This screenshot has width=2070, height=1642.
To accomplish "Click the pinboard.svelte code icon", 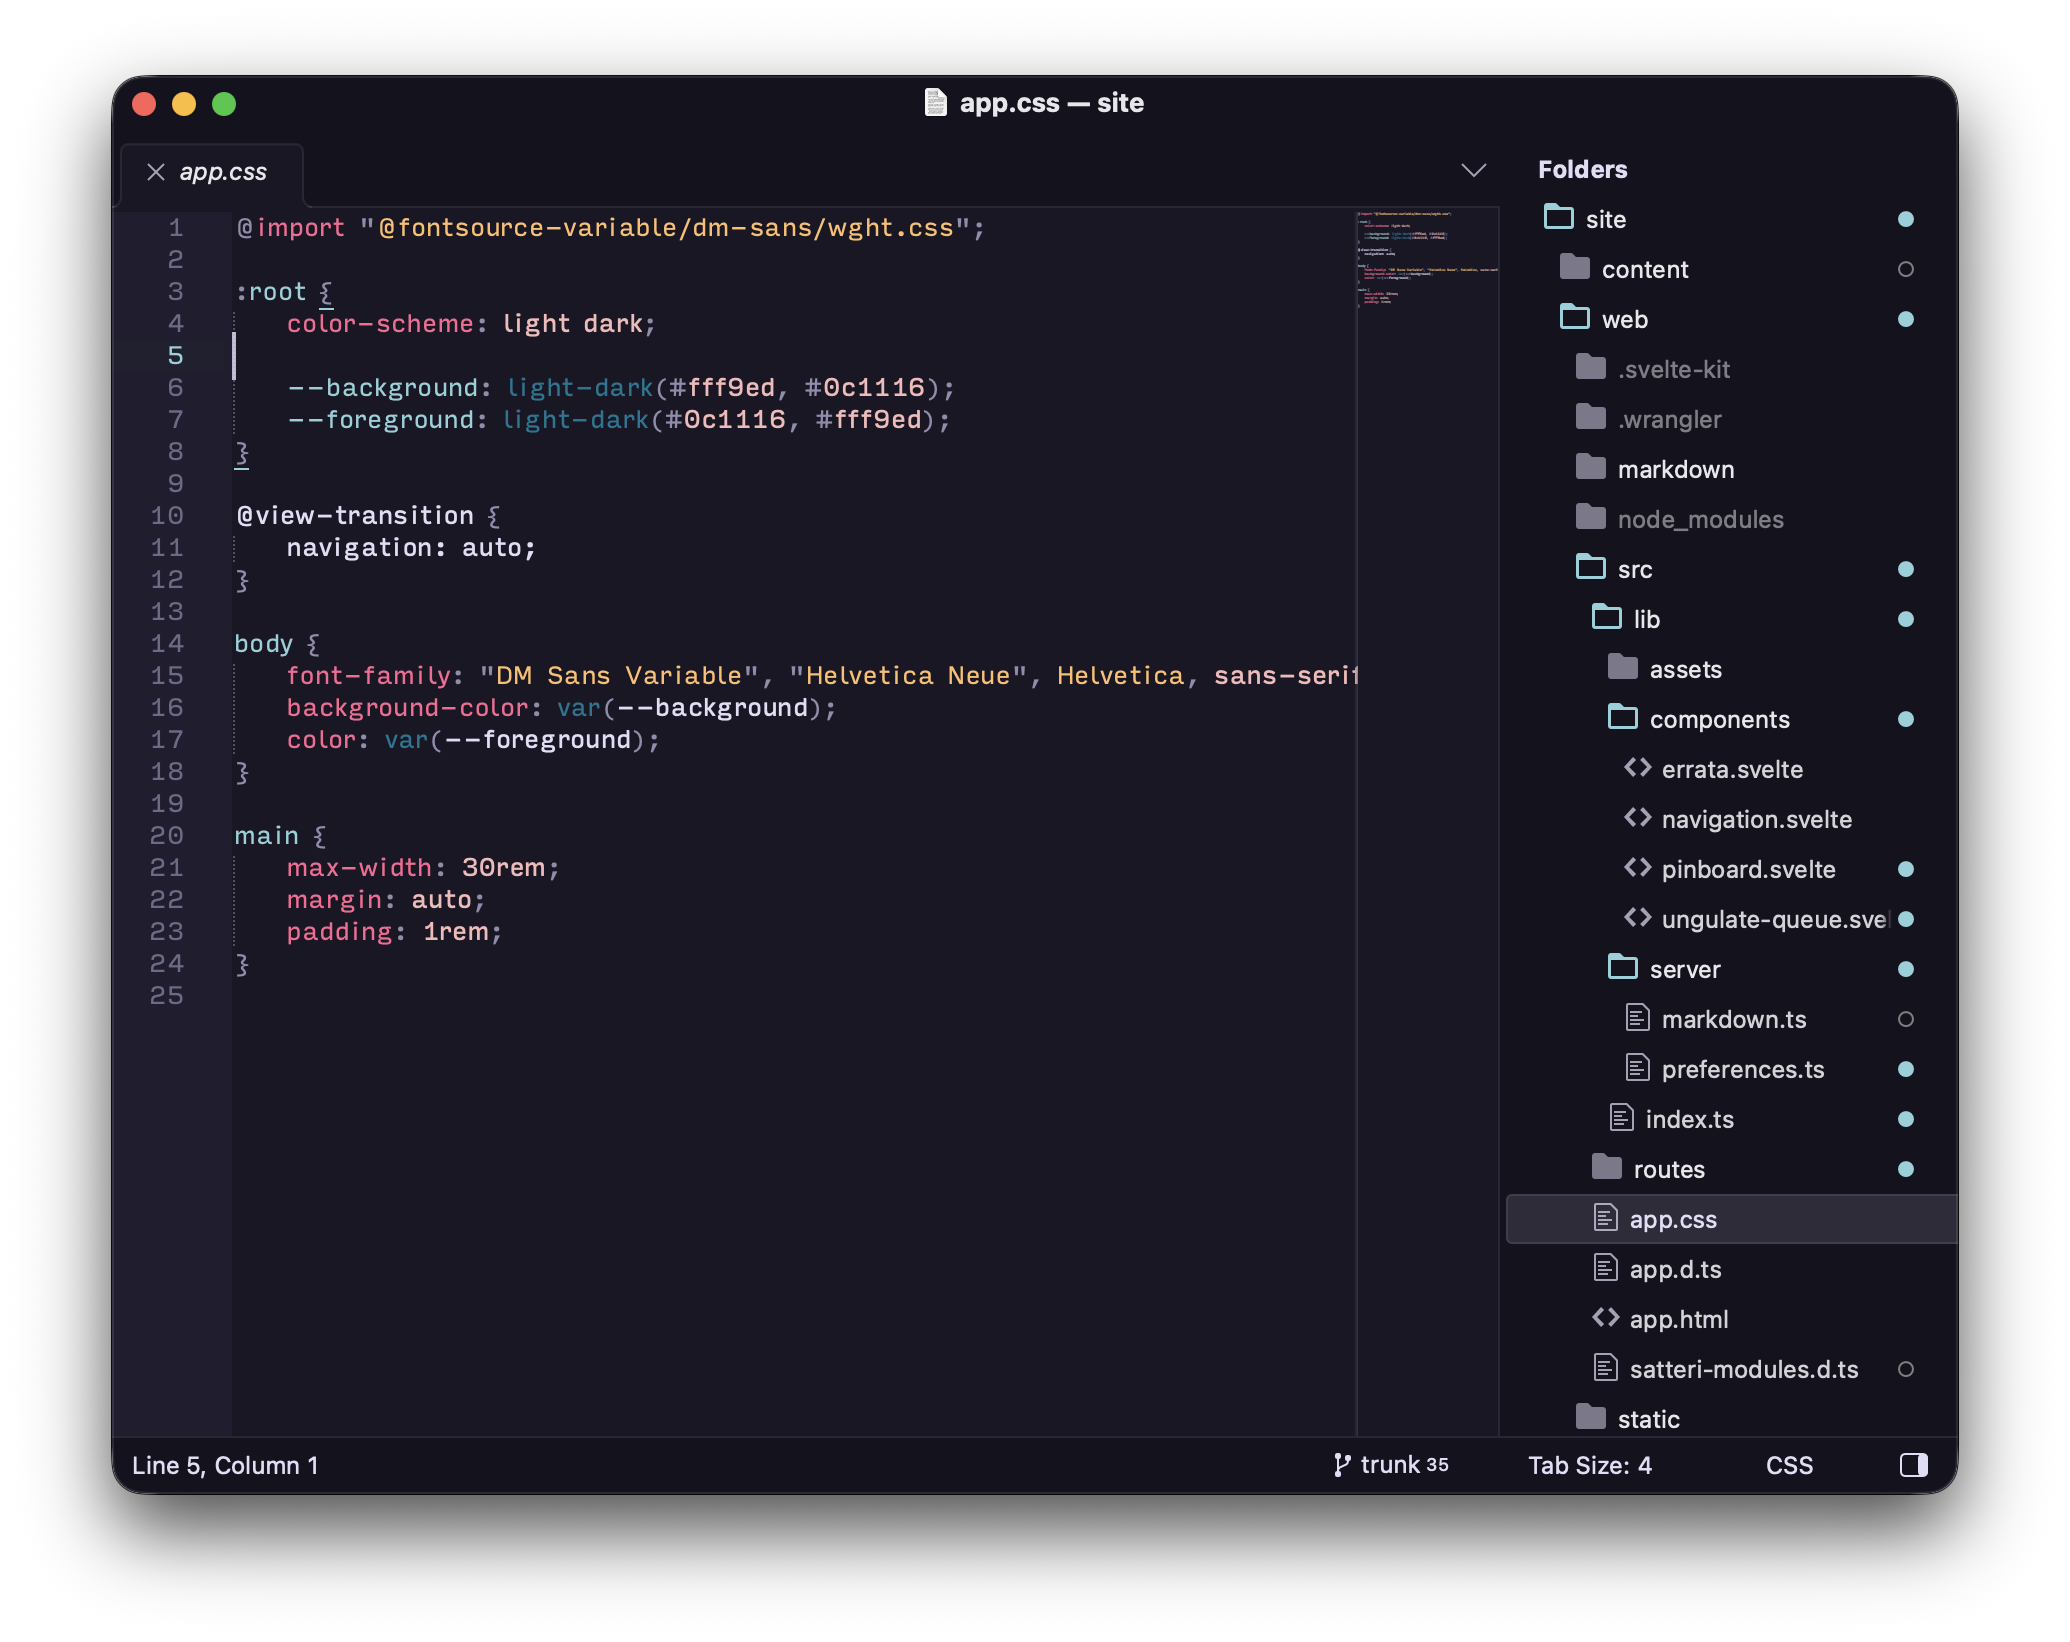I will click(1637, 868).
